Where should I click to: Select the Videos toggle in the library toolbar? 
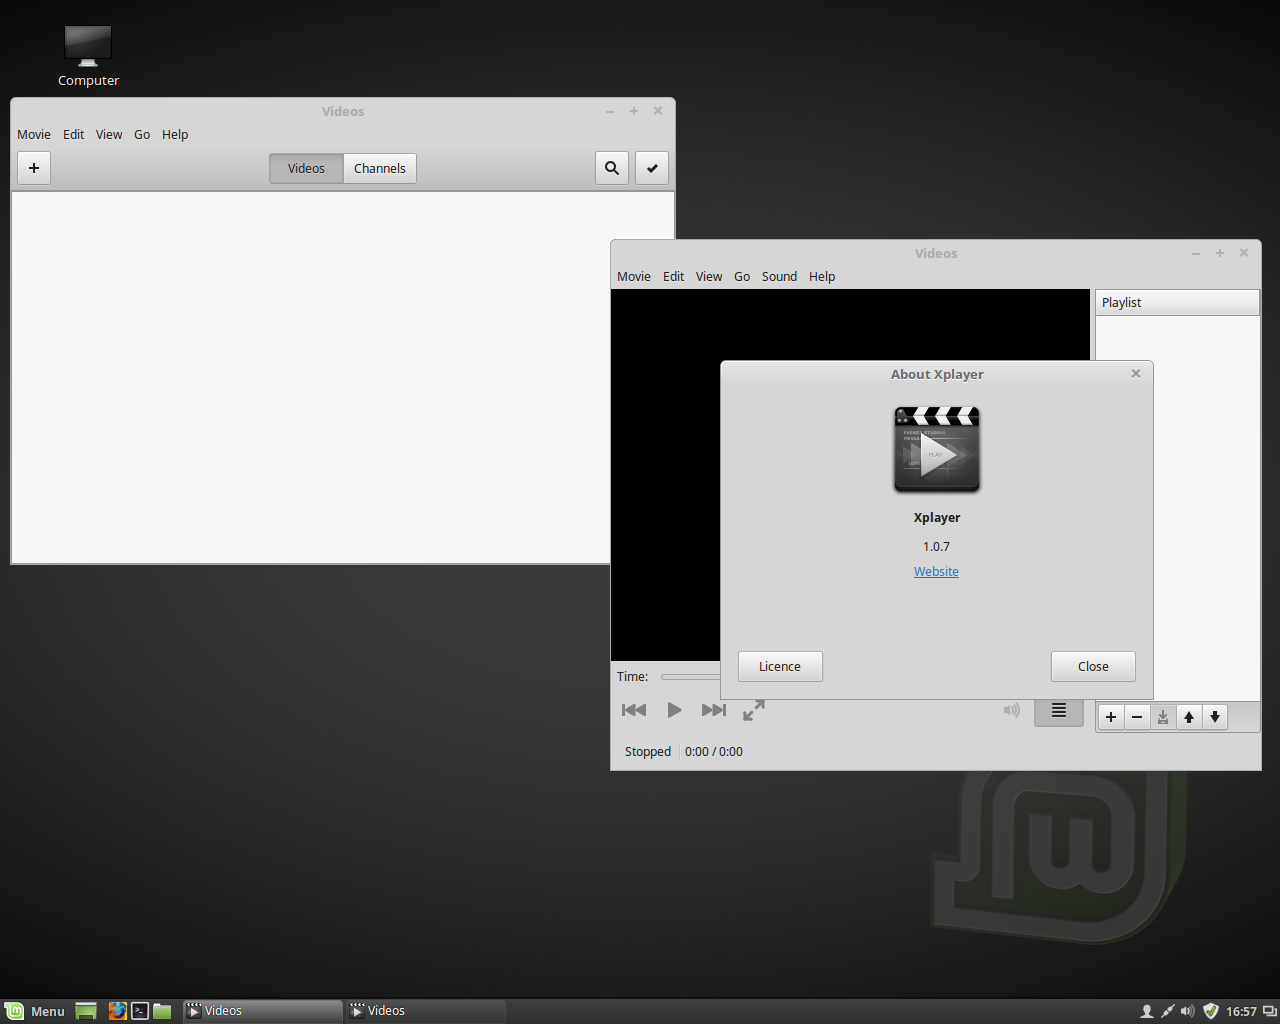click(x=306, y=168)
